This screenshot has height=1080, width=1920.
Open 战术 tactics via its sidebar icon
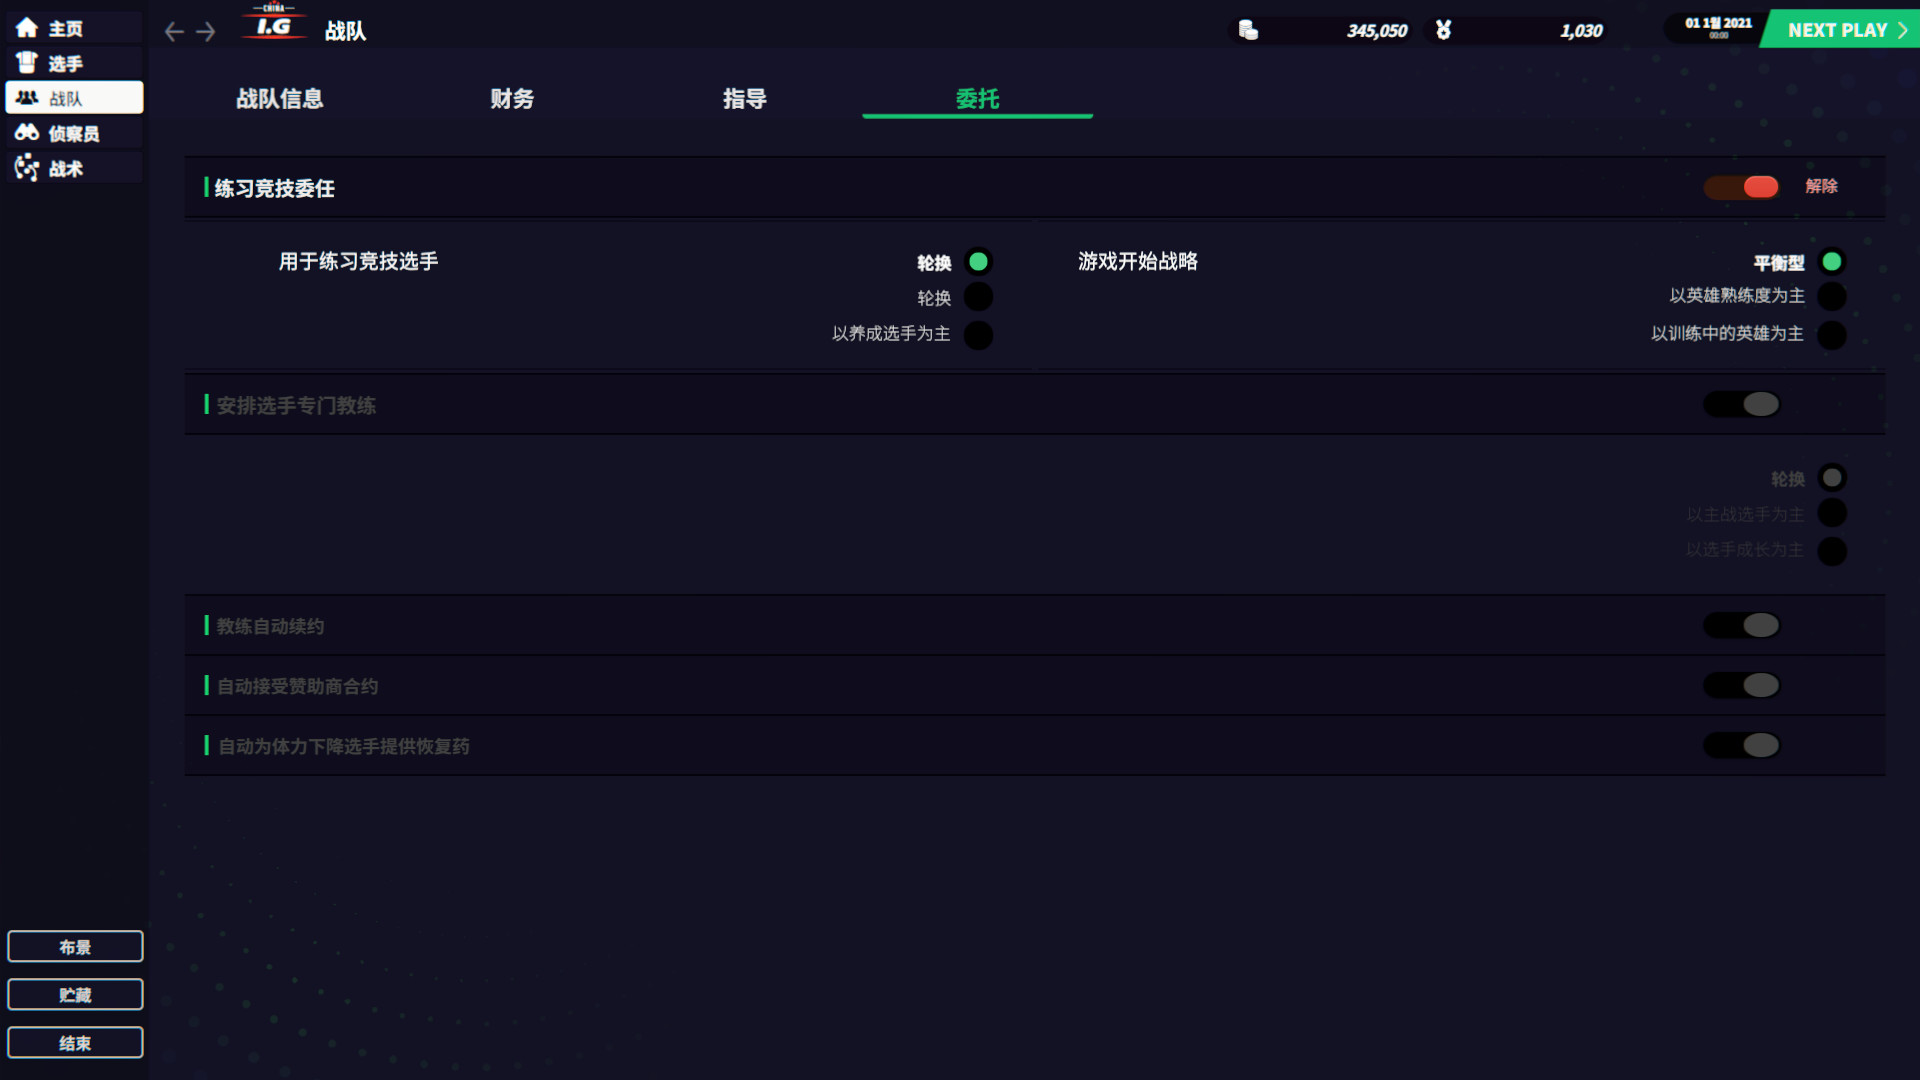[x=25, y=168]
